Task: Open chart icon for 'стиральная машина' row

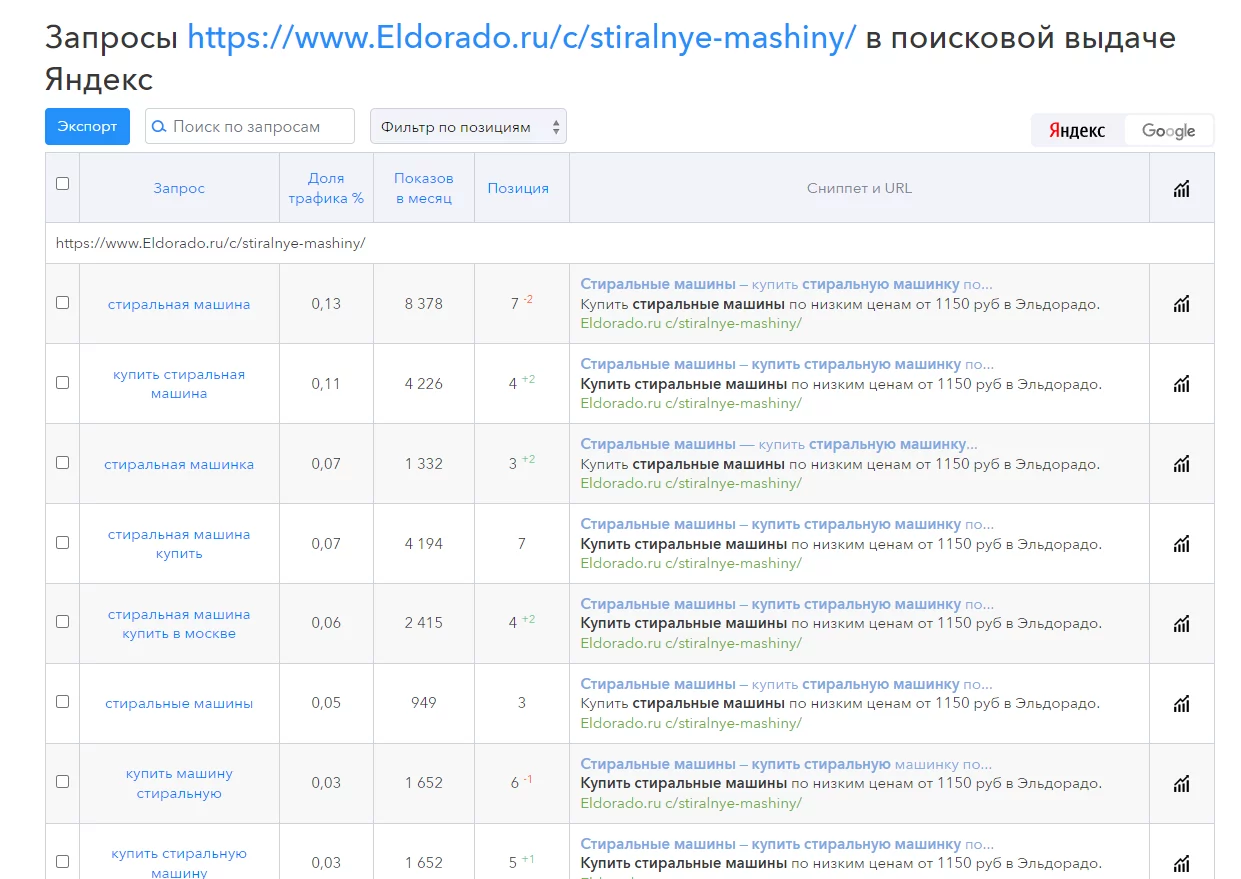Action: [x=1181, y=303]
